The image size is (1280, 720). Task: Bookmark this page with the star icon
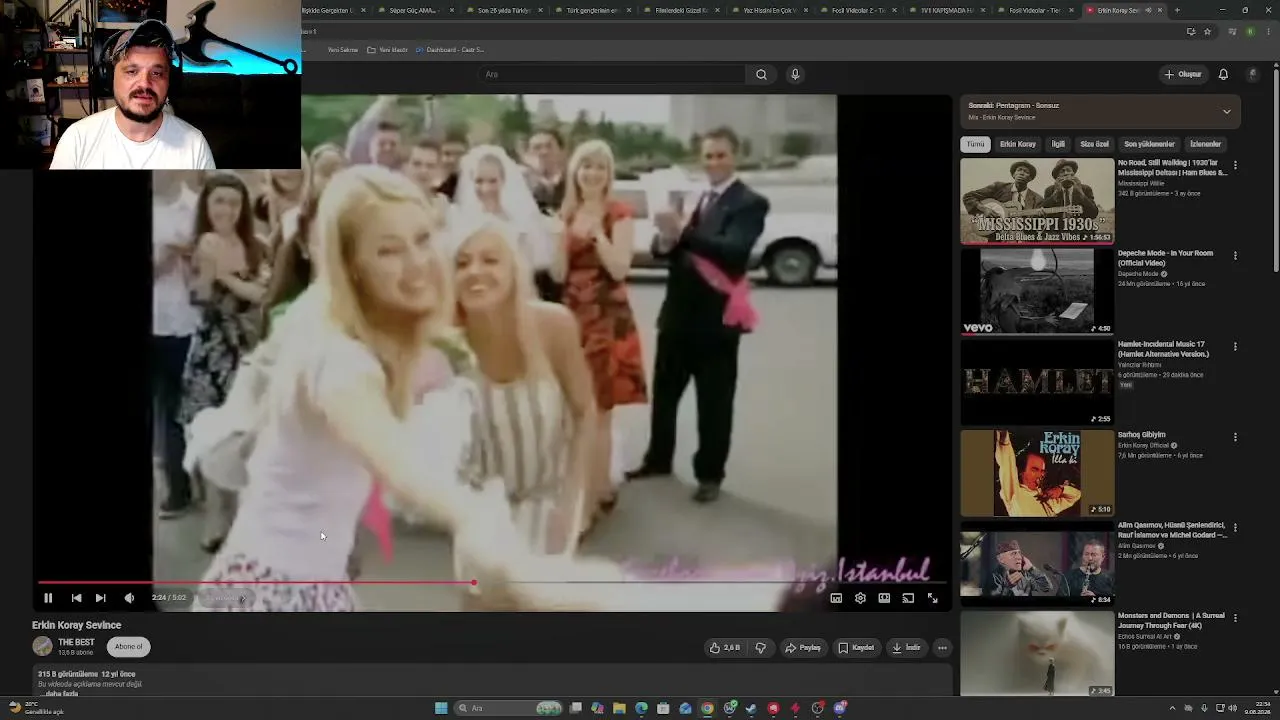[x=1207, y=31]
